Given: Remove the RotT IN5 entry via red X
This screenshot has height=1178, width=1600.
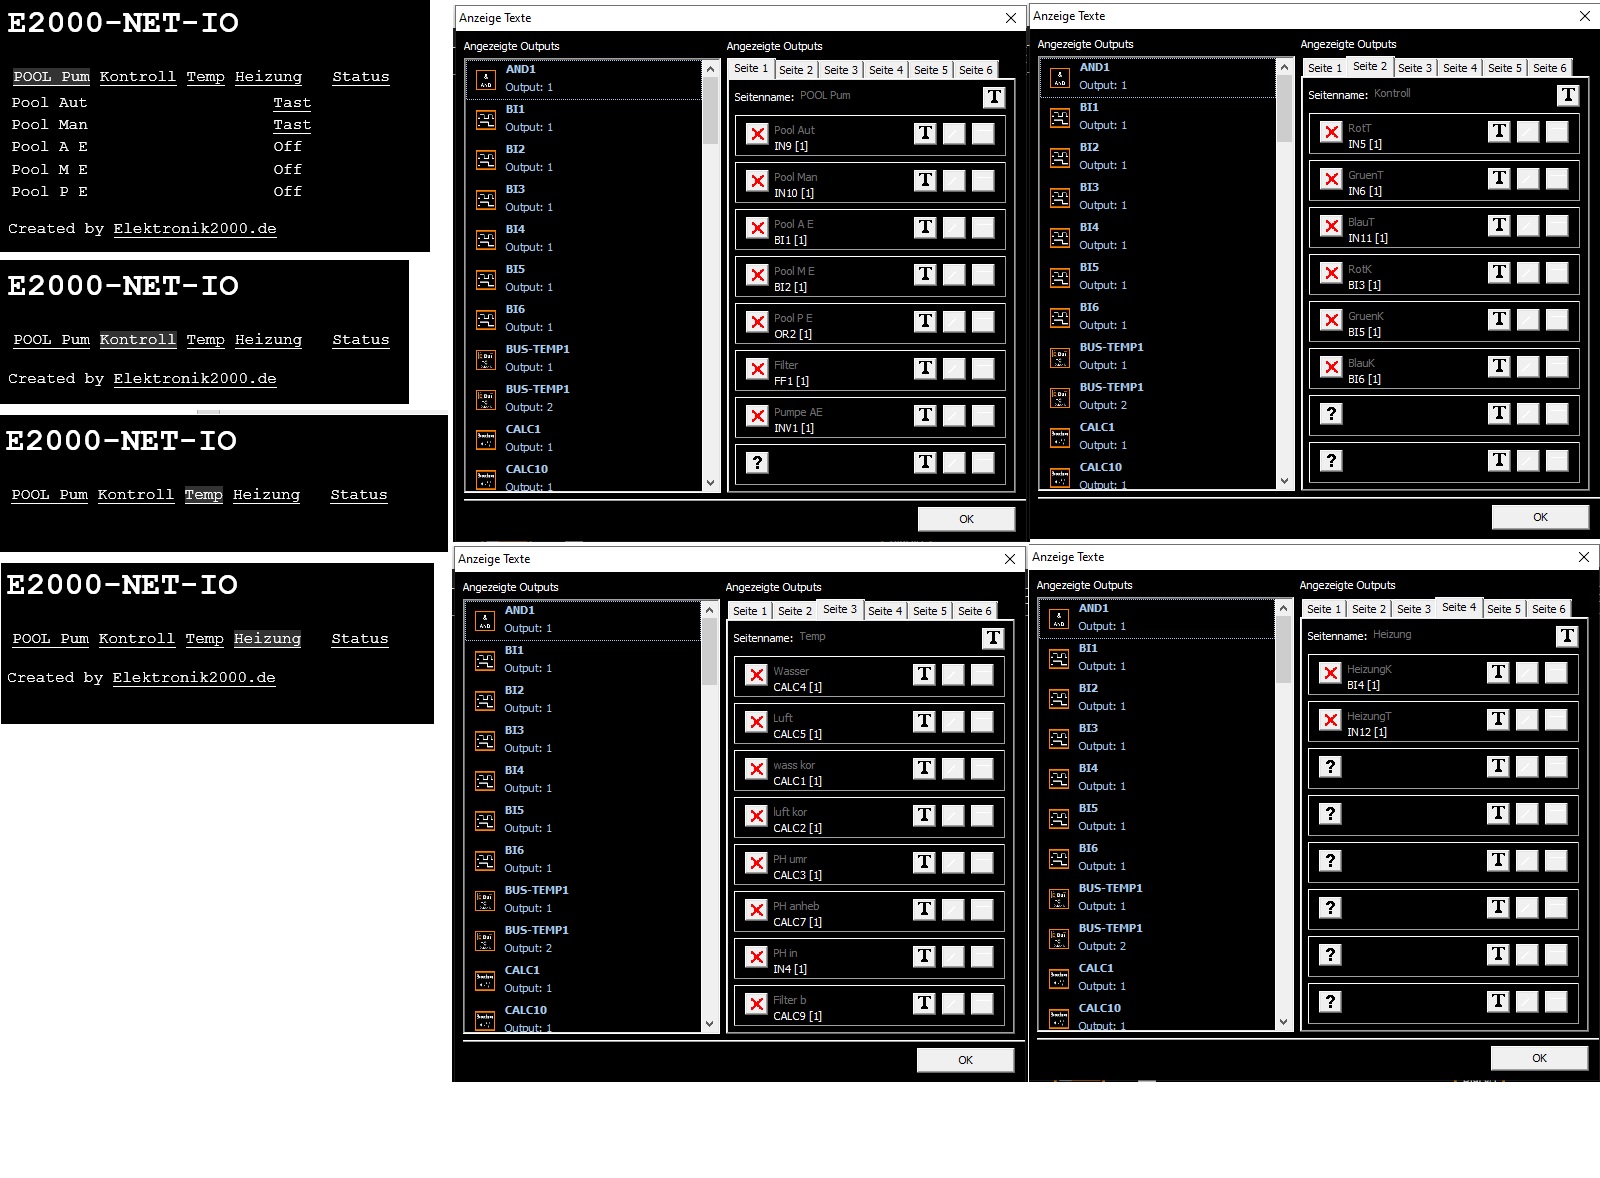Looking at the screenshot, I should tap(1331, 132).
